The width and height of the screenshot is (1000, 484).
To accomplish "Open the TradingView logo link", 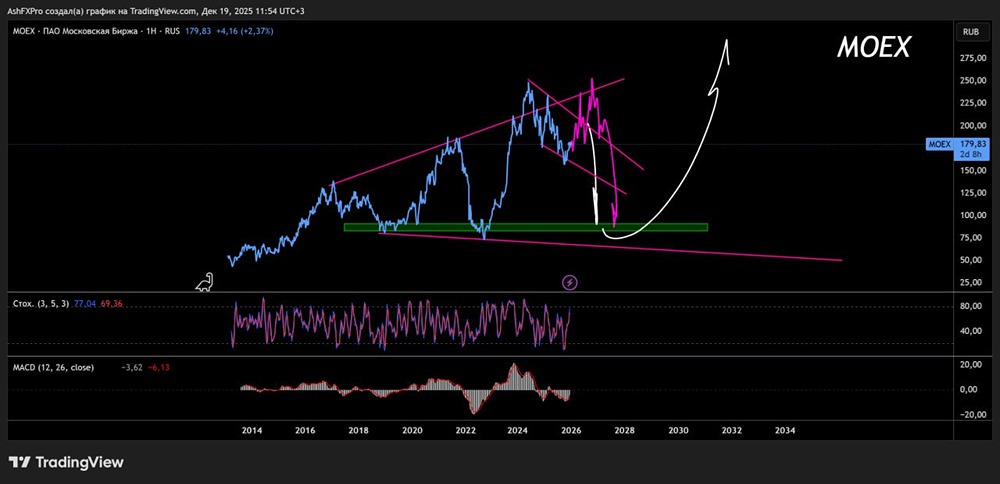I will [66, 462].
